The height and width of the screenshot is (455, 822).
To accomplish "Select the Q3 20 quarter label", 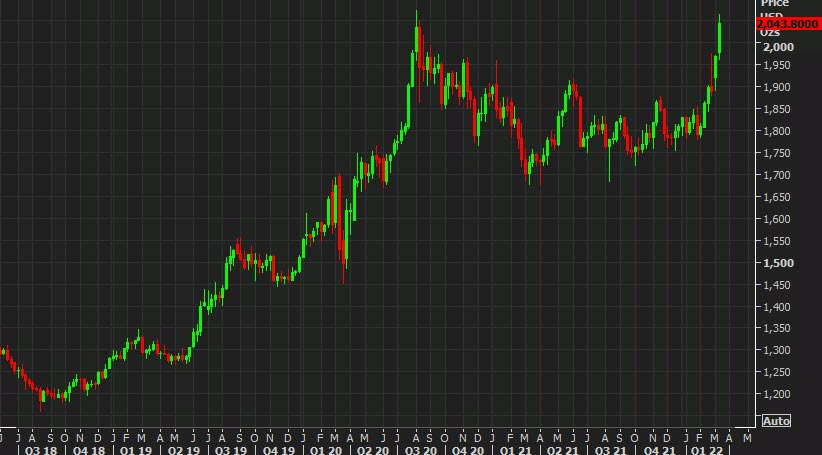I will [x=422, y=450].
